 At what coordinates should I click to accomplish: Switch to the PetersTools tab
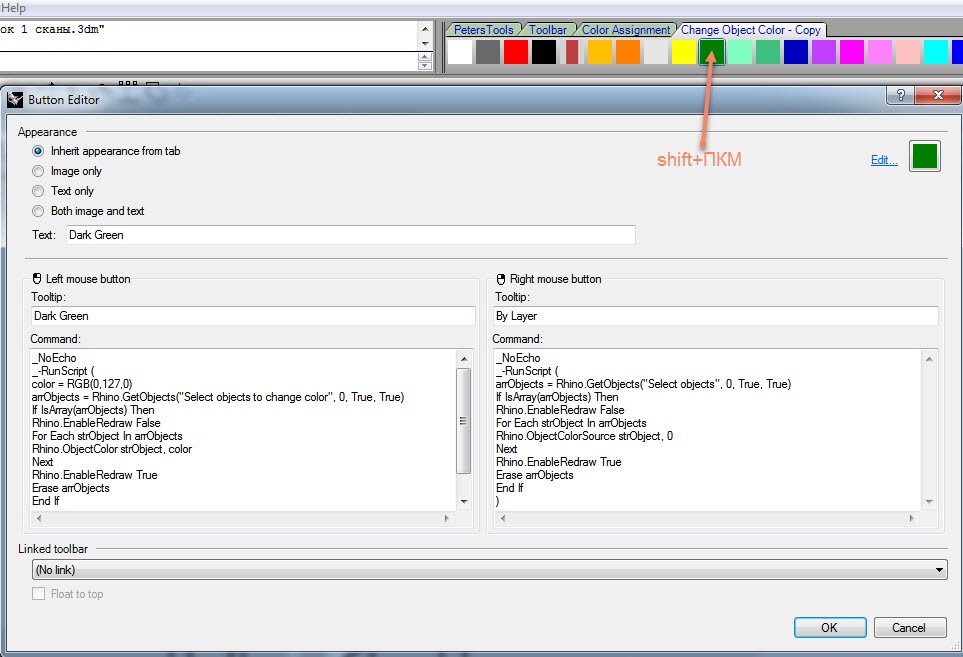483,29
